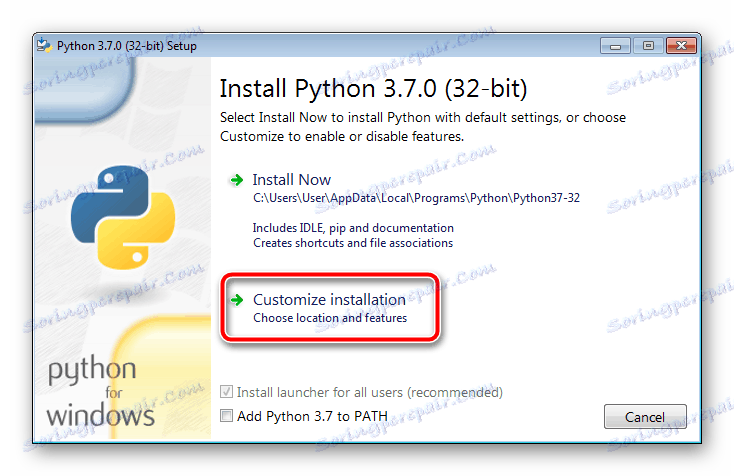Click 'Includes IDLE, pip and documentation' text
The width and height of the screenshot is (734, 476).
(353, 228)
